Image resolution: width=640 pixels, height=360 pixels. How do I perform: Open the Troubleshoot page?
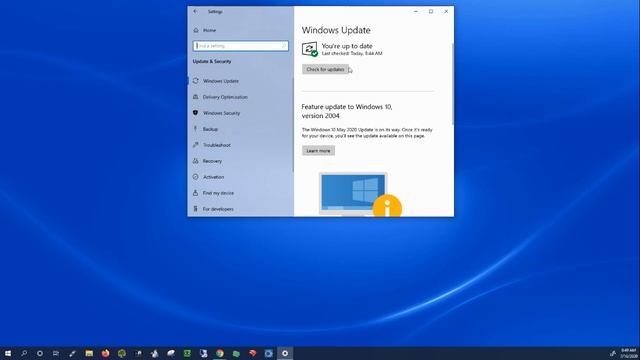(217, 145)
